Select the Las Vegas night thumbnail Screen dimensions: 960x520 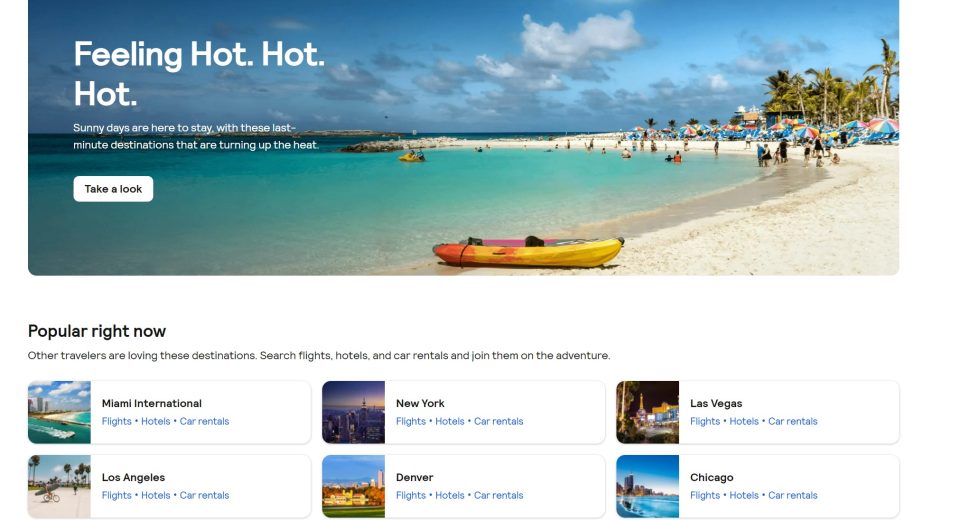tap(648, 412)
